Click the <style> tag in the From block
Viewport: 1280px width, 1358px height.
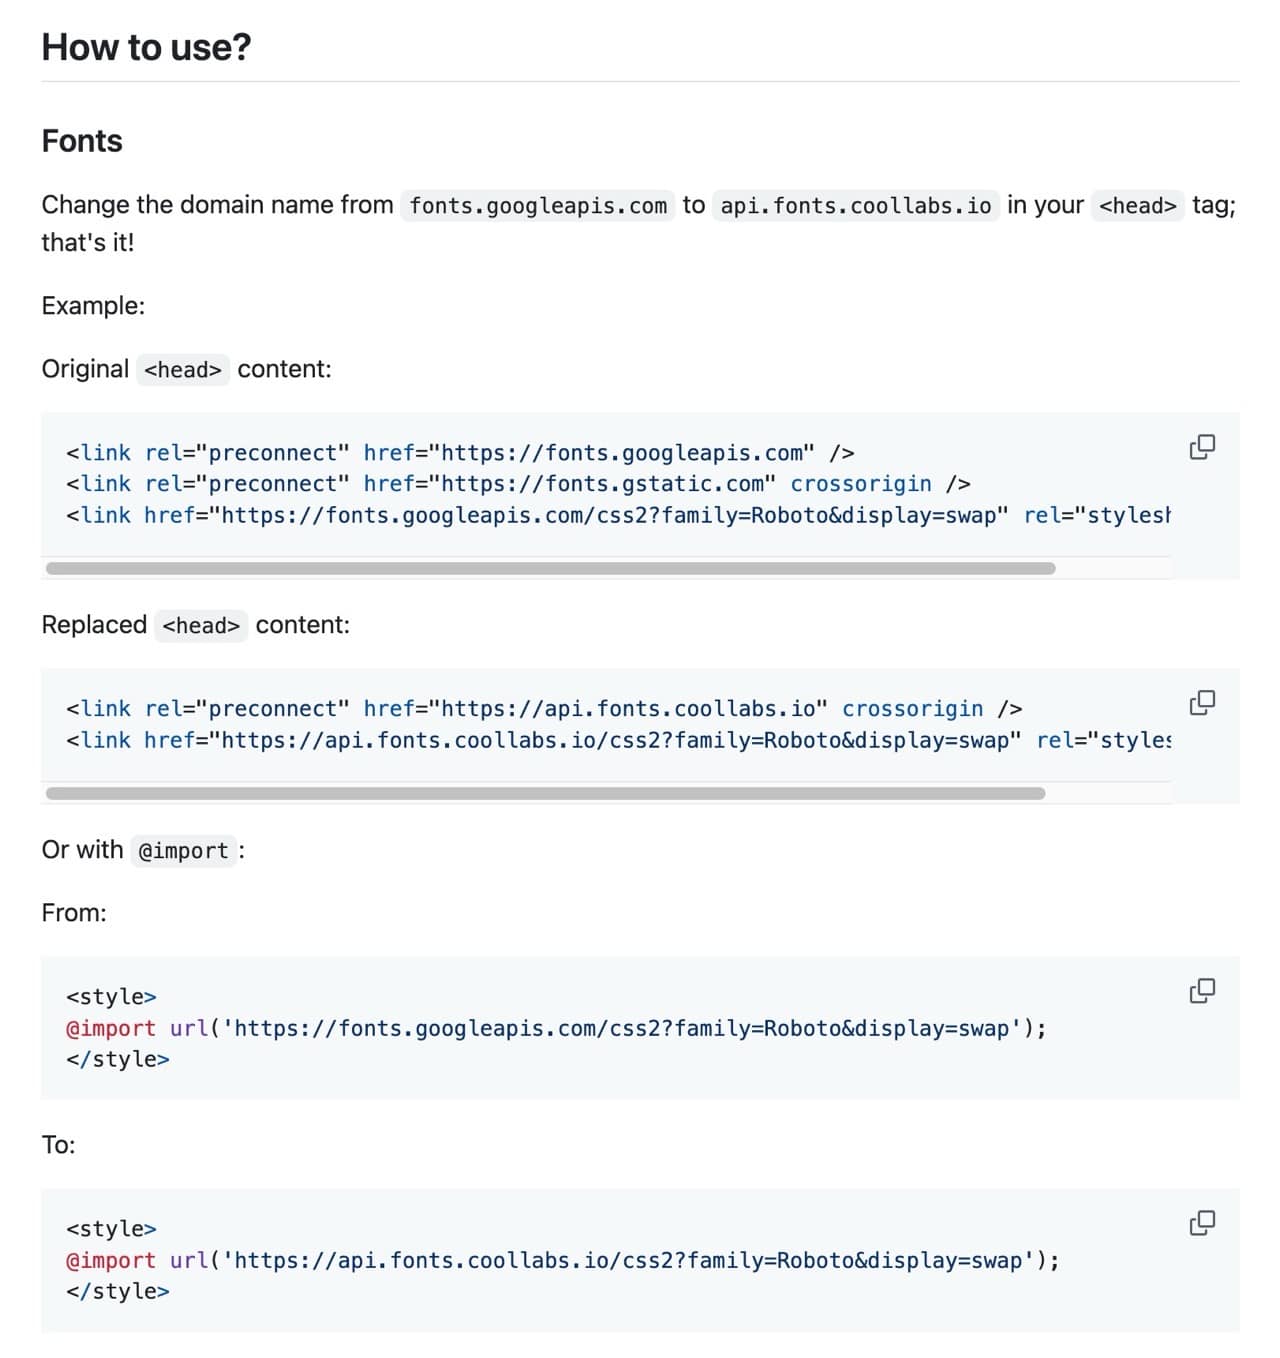click(x=111, y=996)
